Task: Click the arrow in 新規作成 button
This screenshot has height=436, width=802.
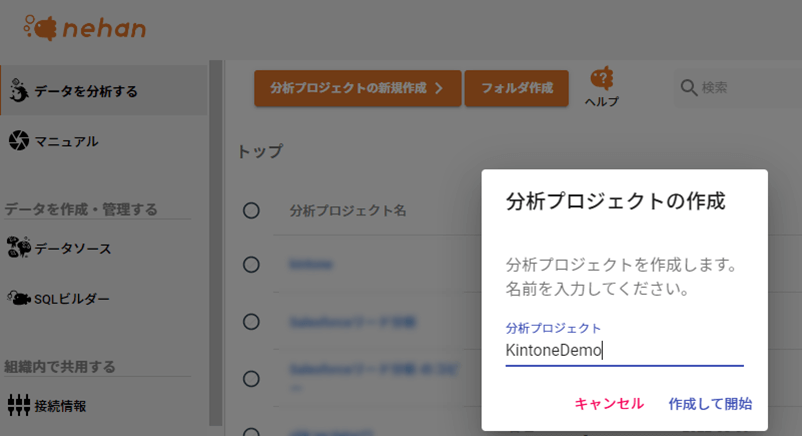Action: pyautogui.click(x=439, y=89)
